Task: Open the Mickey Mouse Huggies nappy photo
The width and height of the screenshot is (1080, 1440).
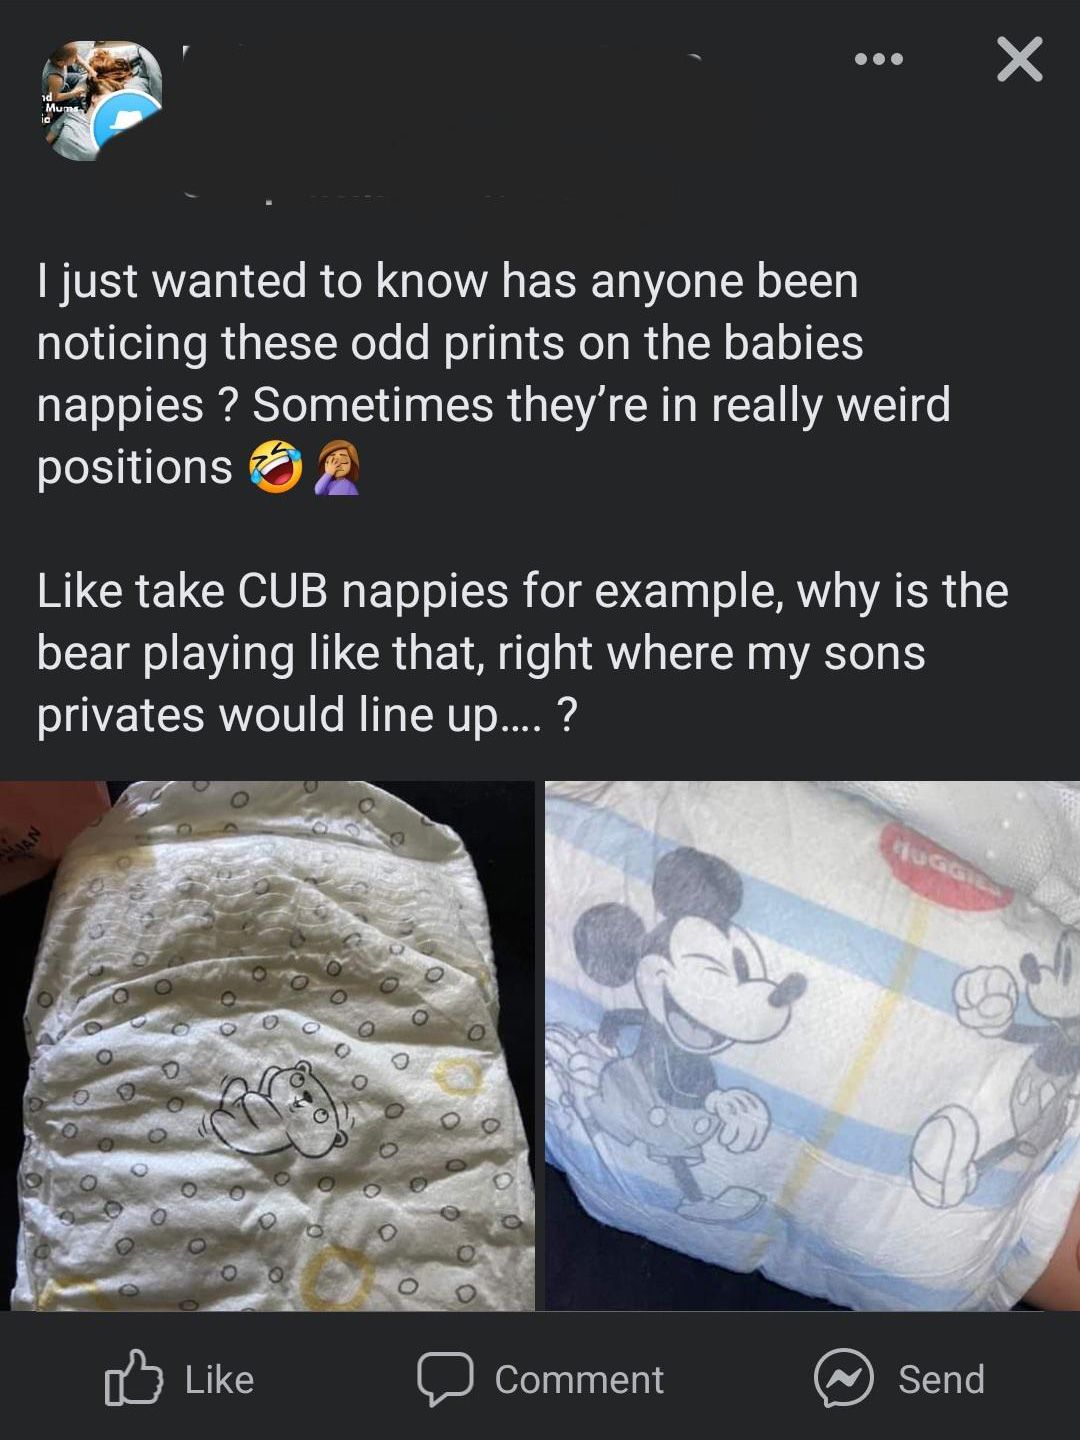Action: click(812, 1046)
